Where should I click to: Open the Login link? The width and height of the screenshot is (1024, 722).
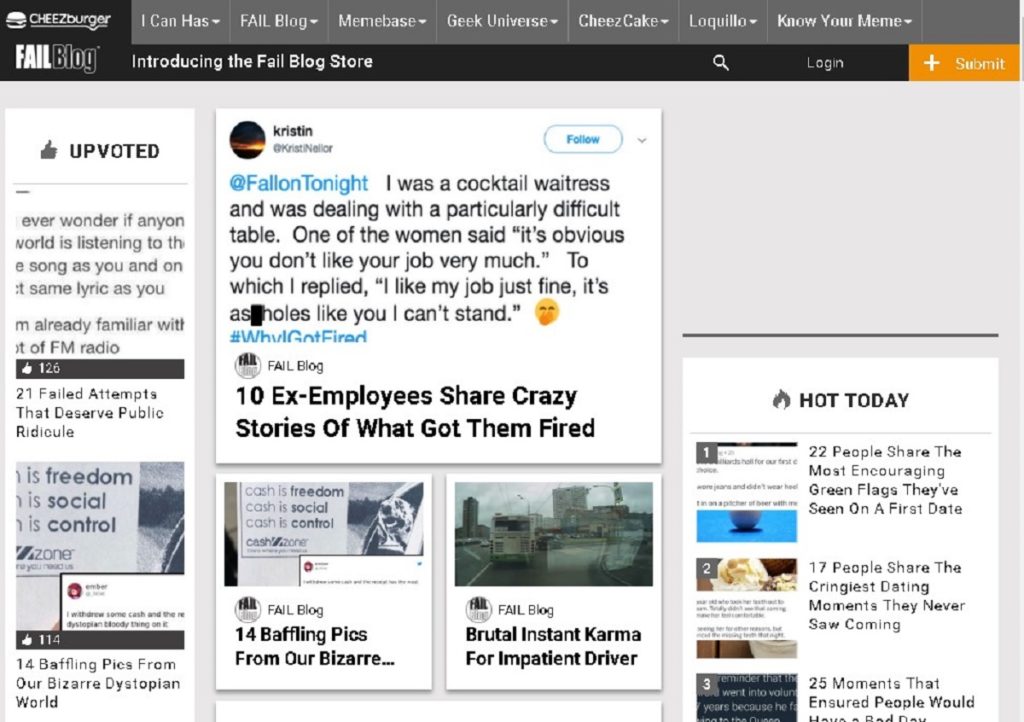[825, 63]
